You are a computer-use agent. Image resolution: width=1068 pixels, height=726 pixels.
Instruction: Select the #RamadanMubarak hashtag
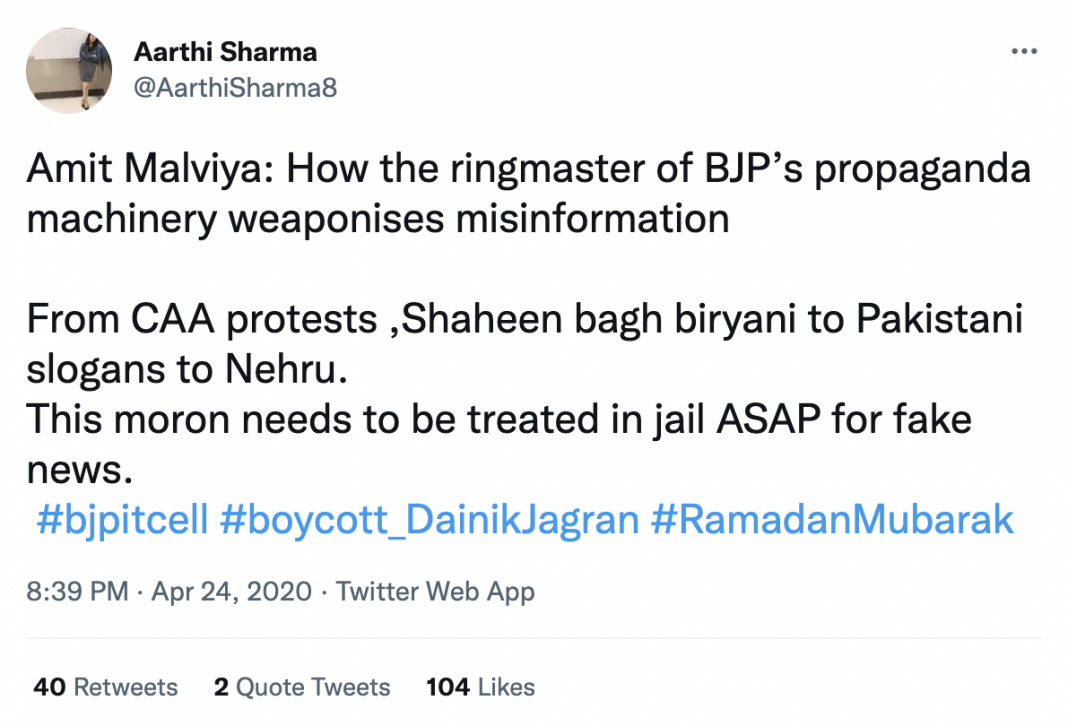pos(832,520)
